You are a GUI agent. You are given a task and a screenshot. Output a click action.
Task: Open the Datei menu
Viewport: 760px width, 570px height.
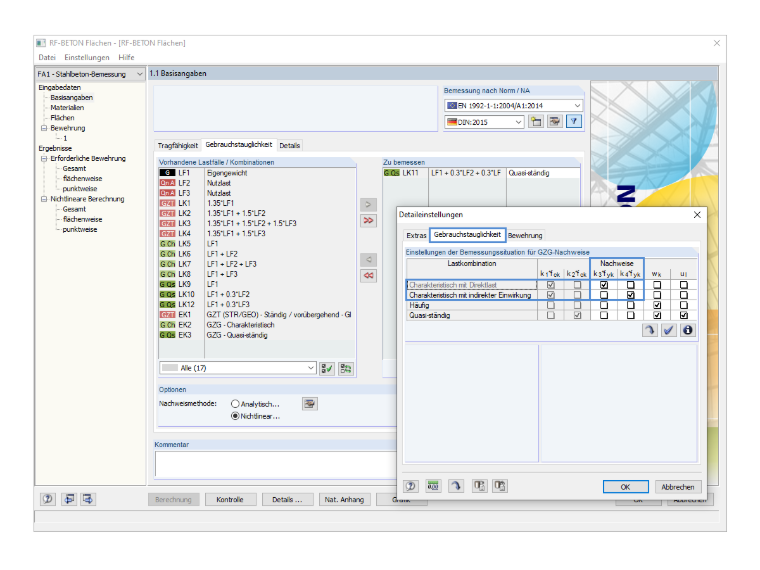coord(47,57)
